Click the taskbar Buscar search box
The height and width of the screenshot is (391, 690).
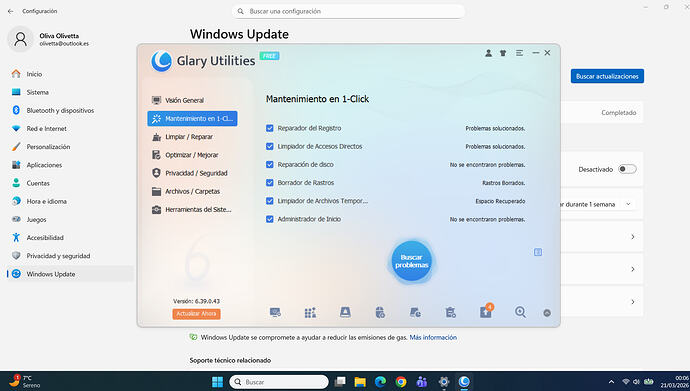pos(279,382)
